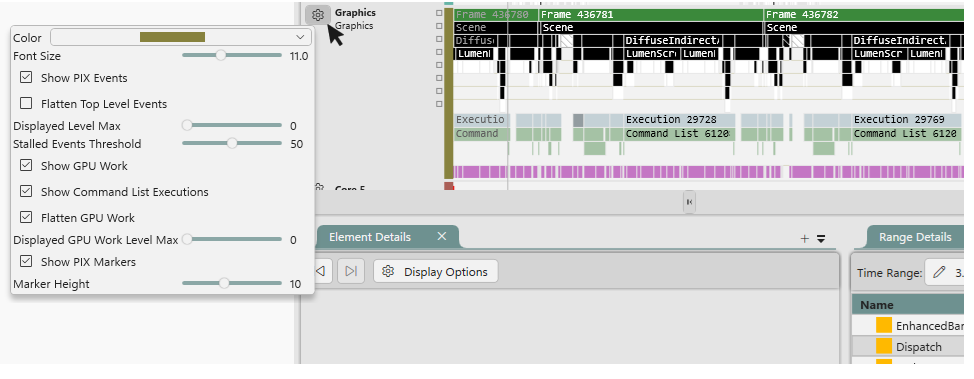Add a new panel tab with plus icon
This screenshot has height=379, width=974.
pyautogui.click(x=804, y=239)
